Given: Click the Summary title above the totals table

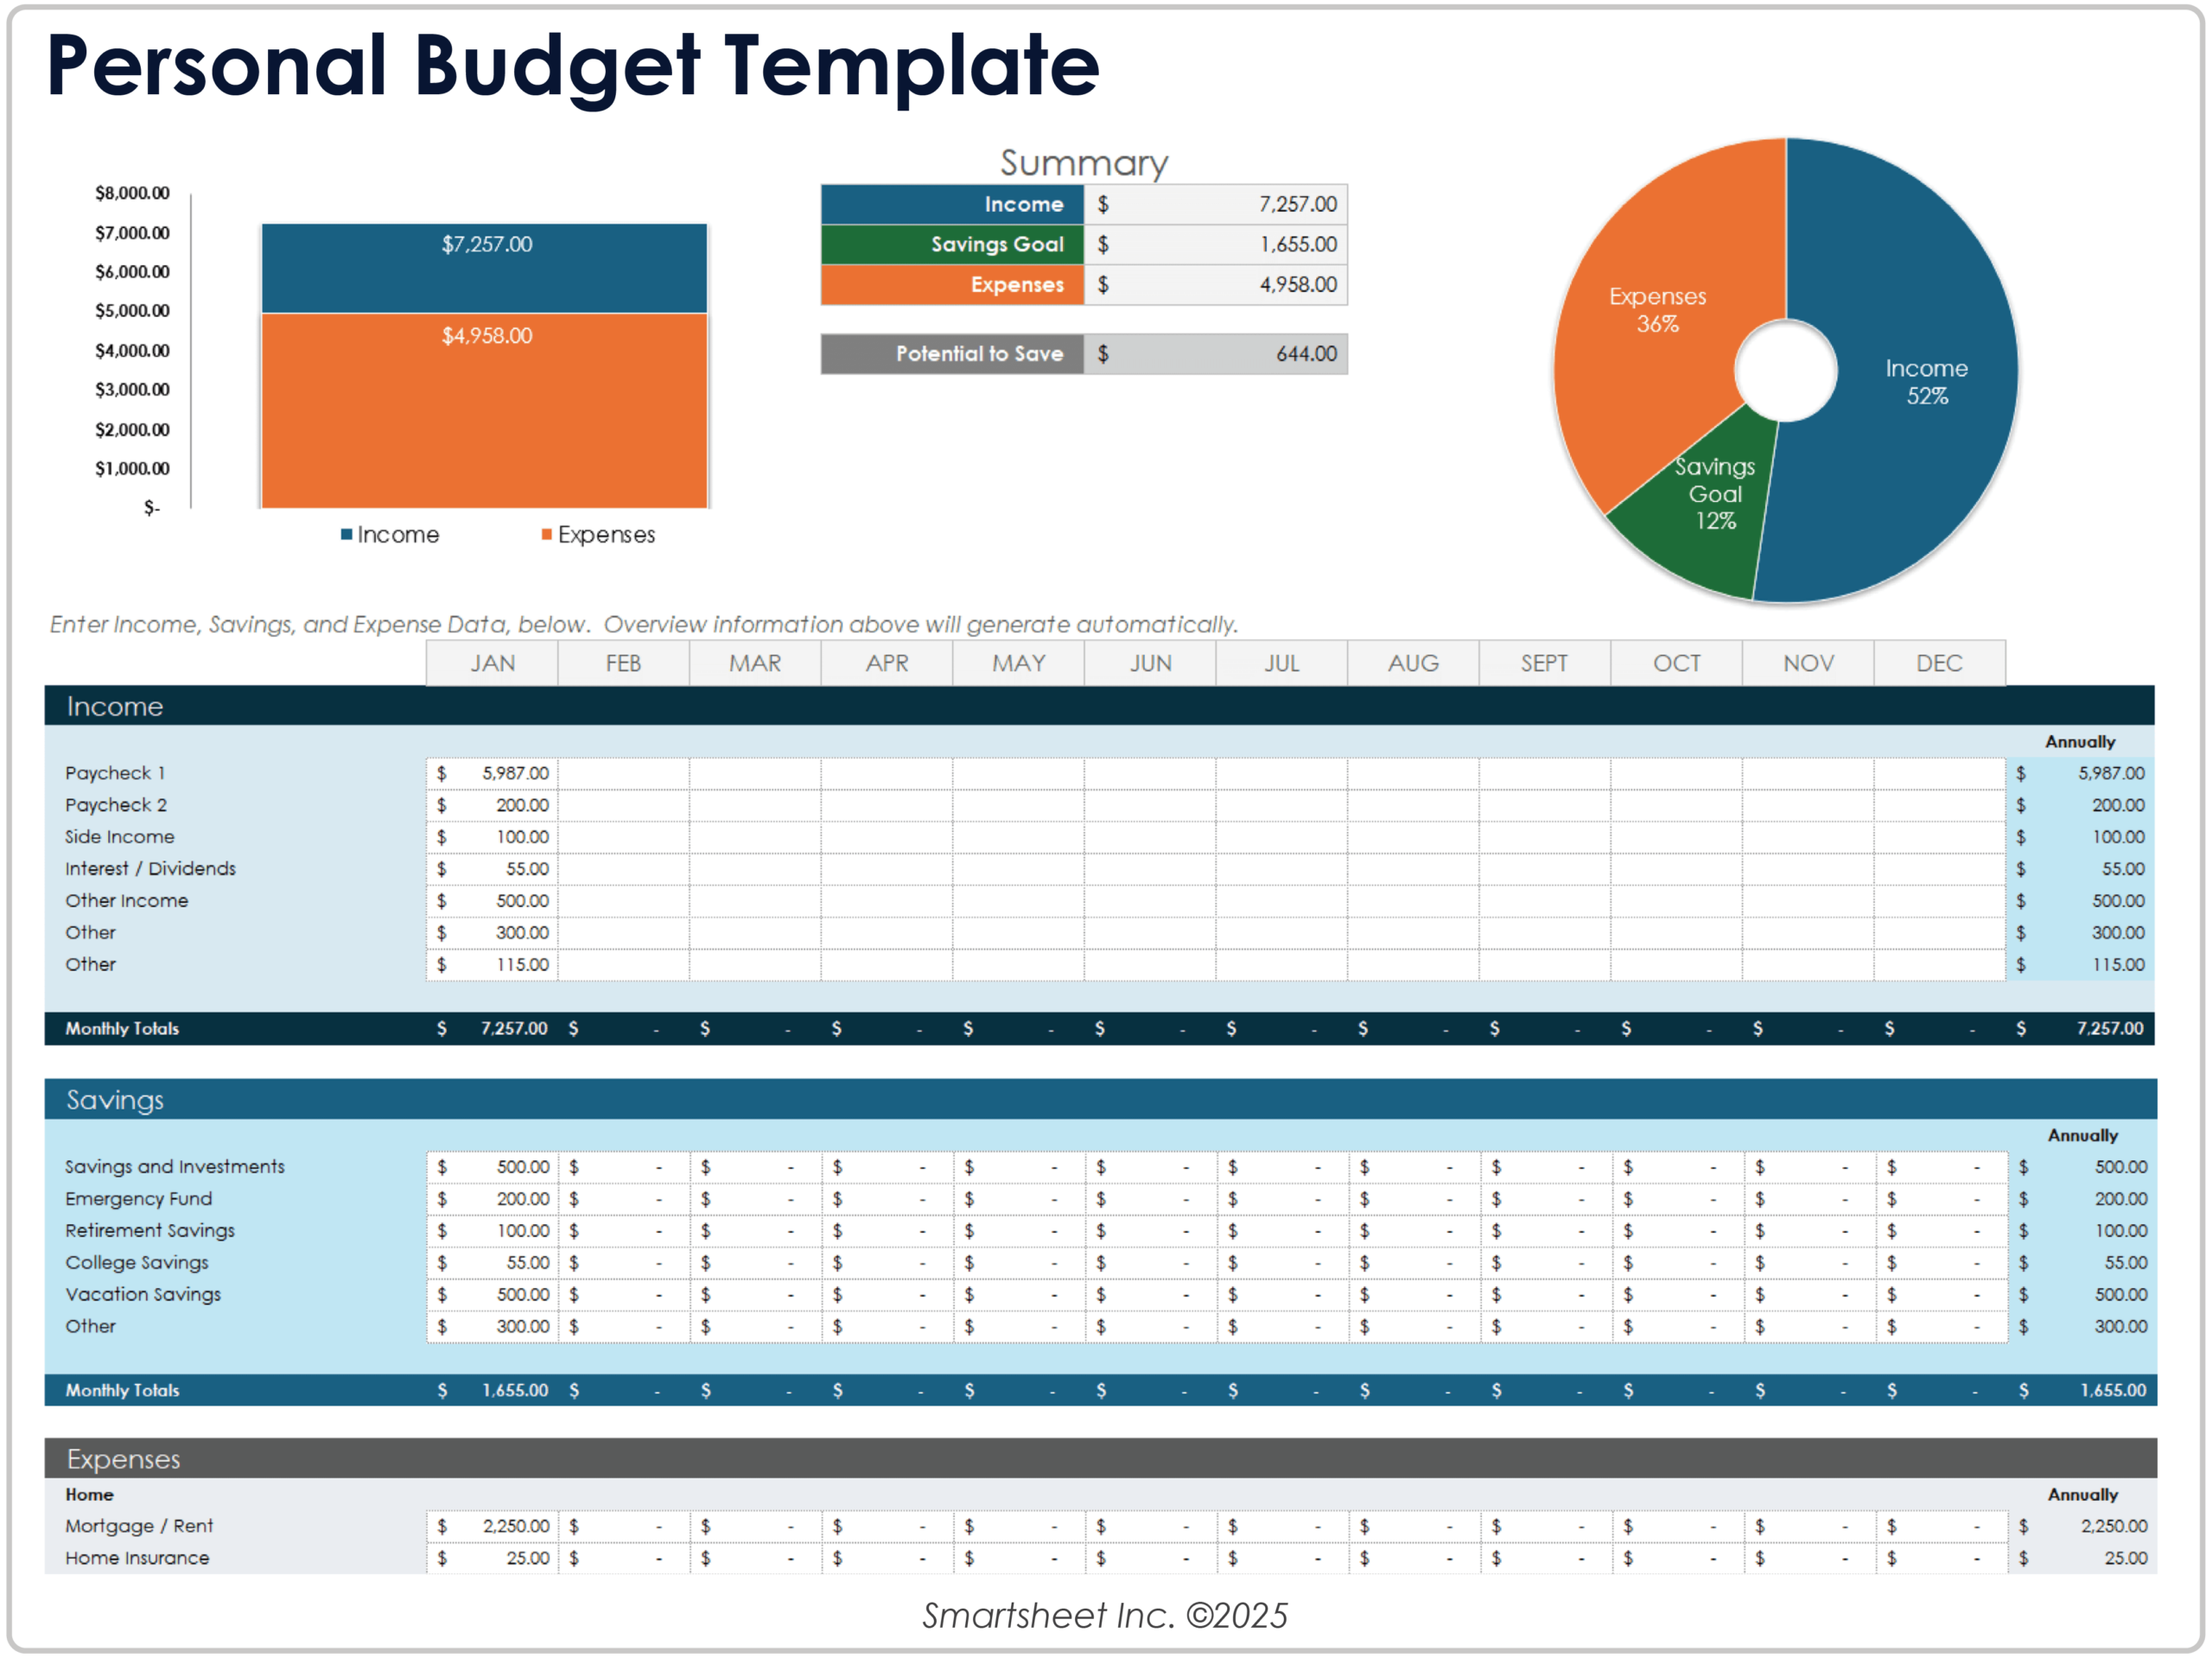Looking at the screenshot, I should (x=1083, y=162).
